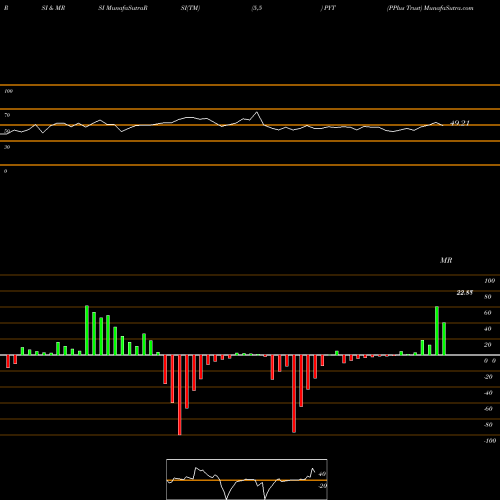The height and width of the screenshot is (500, 500).
Task: Click the RSI value reading 49.21
Action: (x=460, y=123)
